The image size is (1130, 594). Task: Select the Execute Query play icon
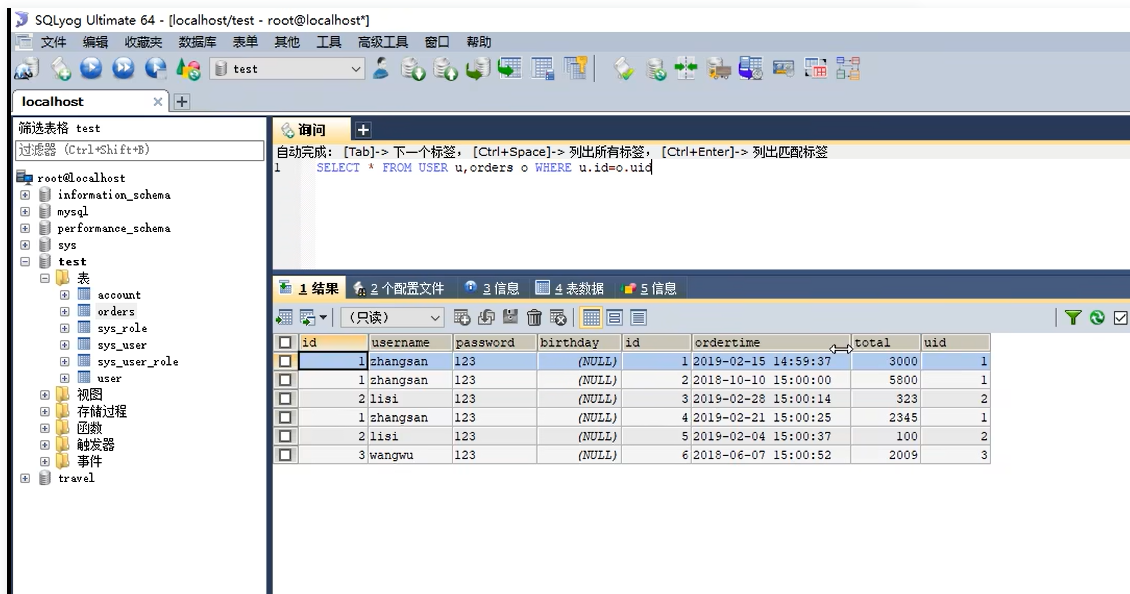[89, 70]
